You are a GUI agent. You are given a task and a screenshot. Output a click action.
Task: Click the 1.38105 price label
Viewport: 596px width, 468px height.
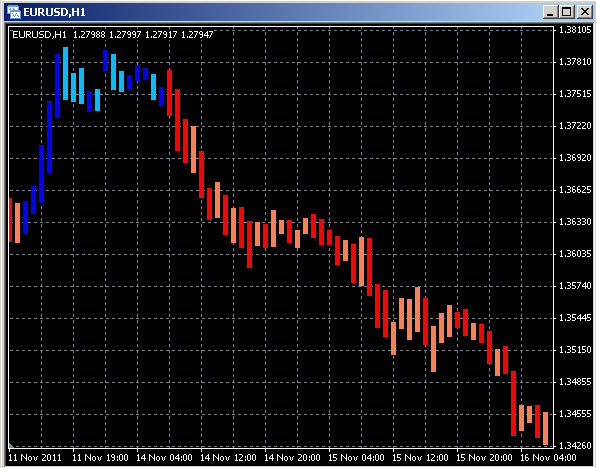pyautogui.click(x=575, y=30)
